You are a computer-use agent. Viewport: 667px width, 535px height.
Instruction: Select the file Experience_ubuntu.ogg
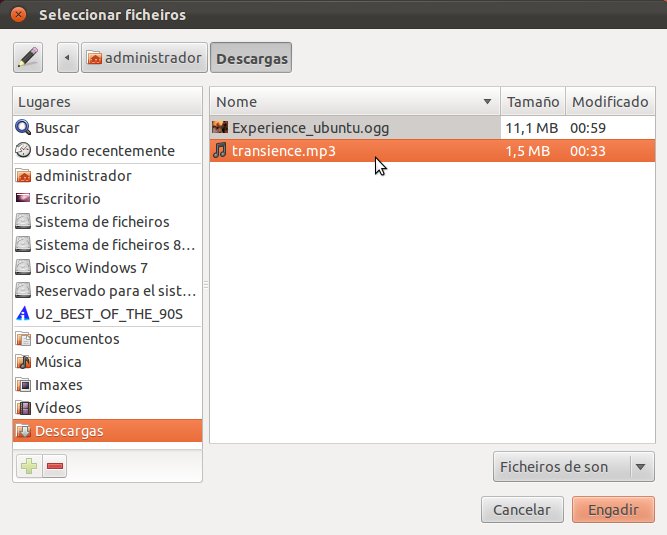432,128
